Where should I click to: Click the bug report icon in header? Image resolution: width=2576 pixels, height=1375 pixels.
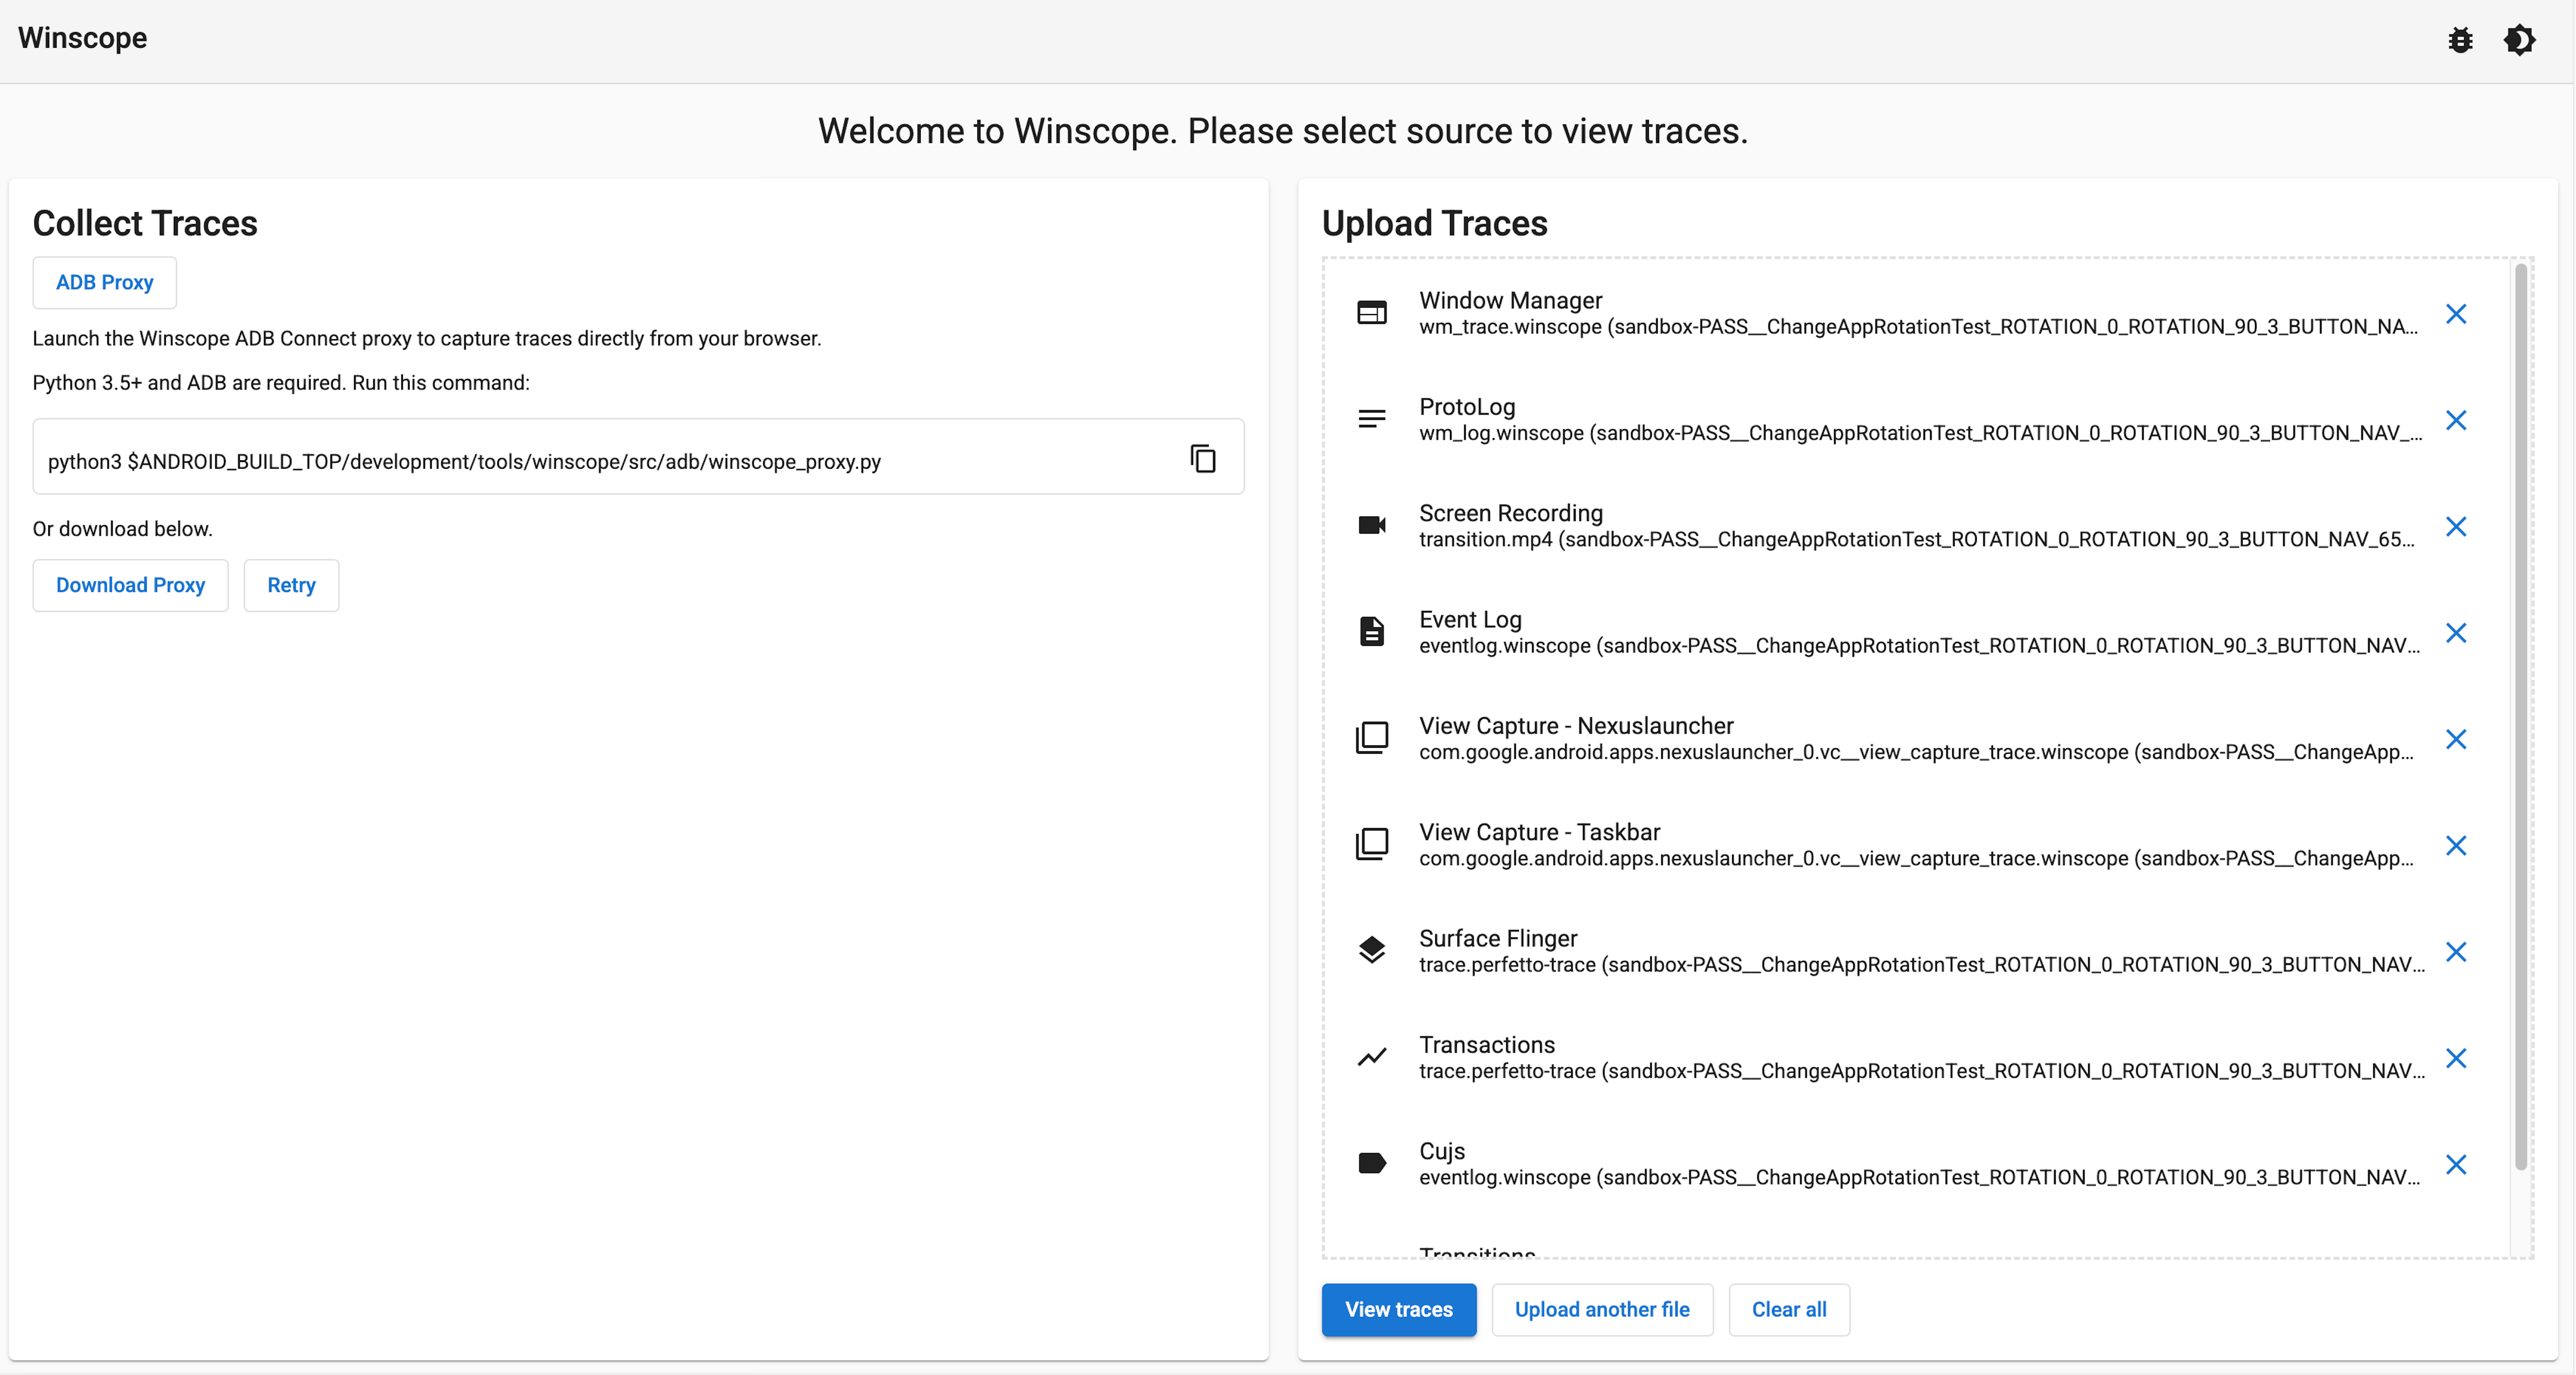2461,40
